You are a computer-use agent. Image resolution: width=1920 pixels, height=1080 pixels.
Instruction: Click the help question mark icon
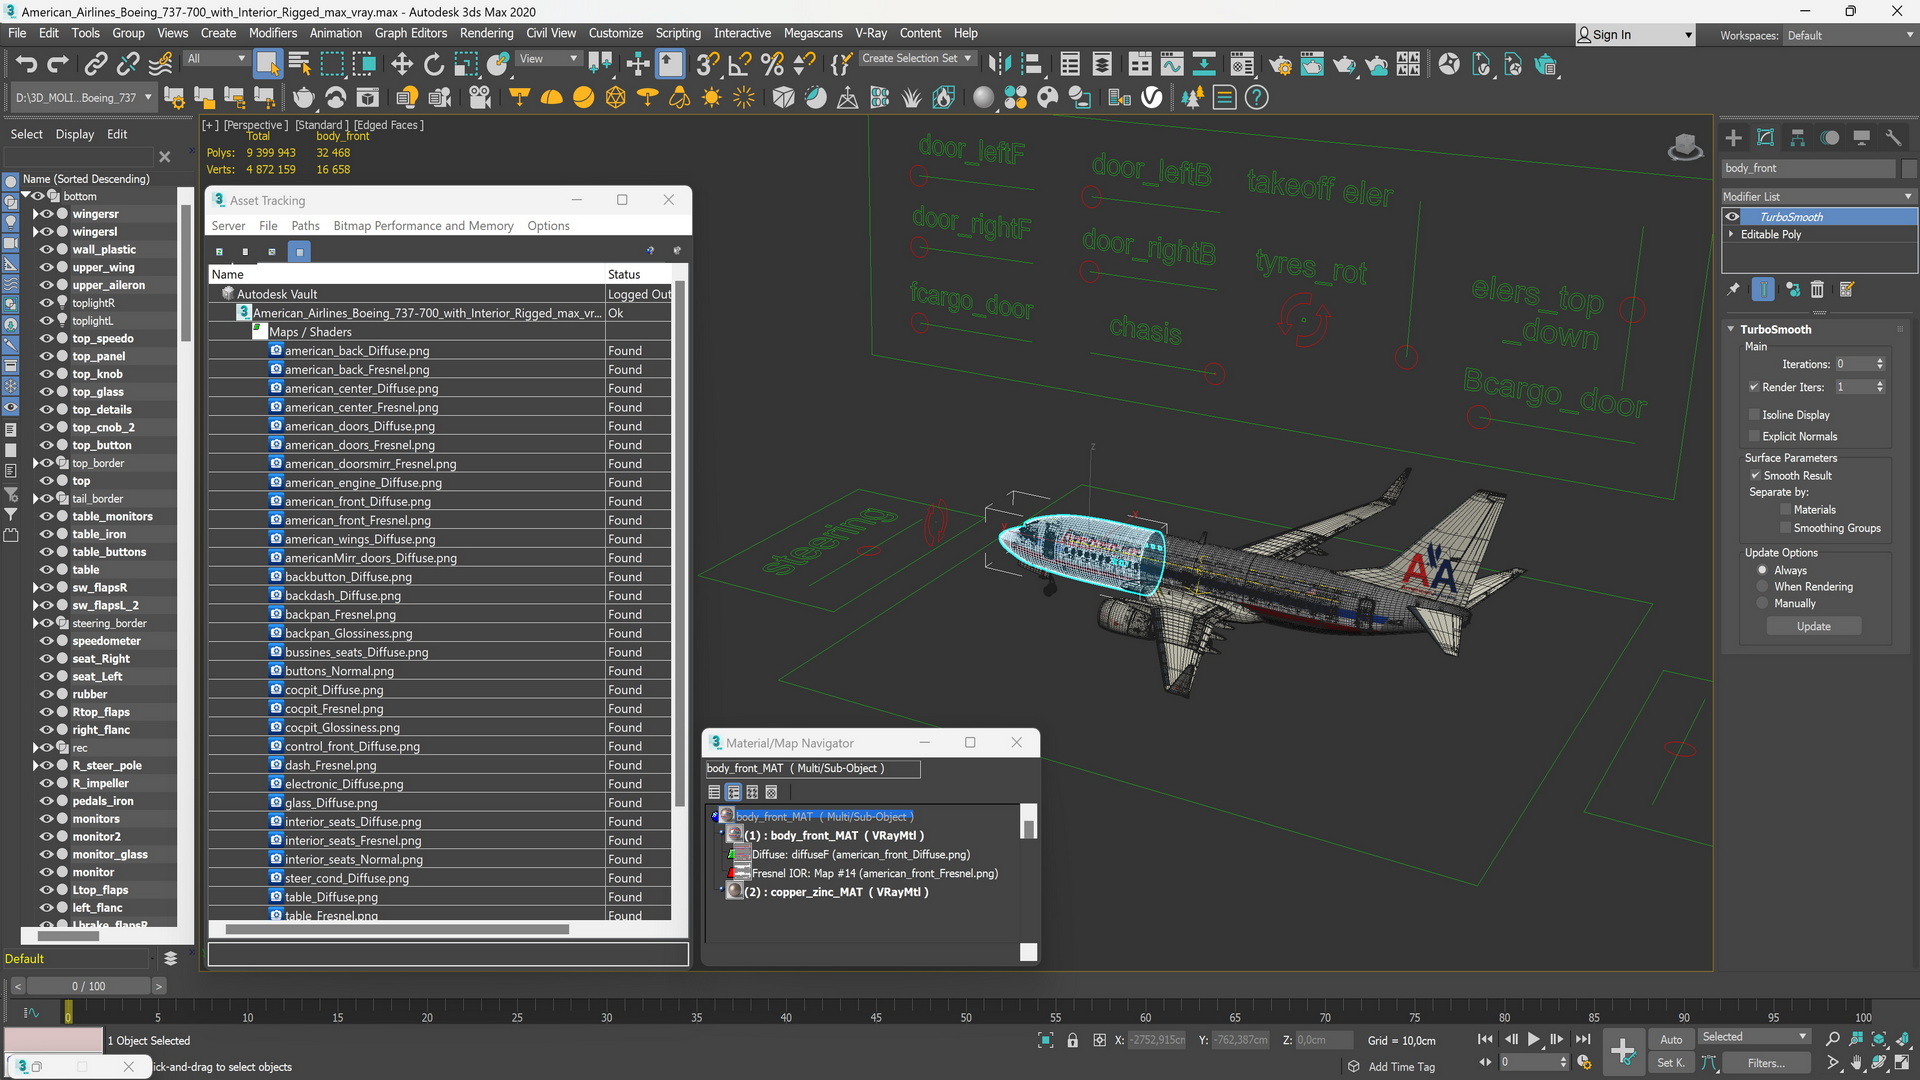[1257, 97]
